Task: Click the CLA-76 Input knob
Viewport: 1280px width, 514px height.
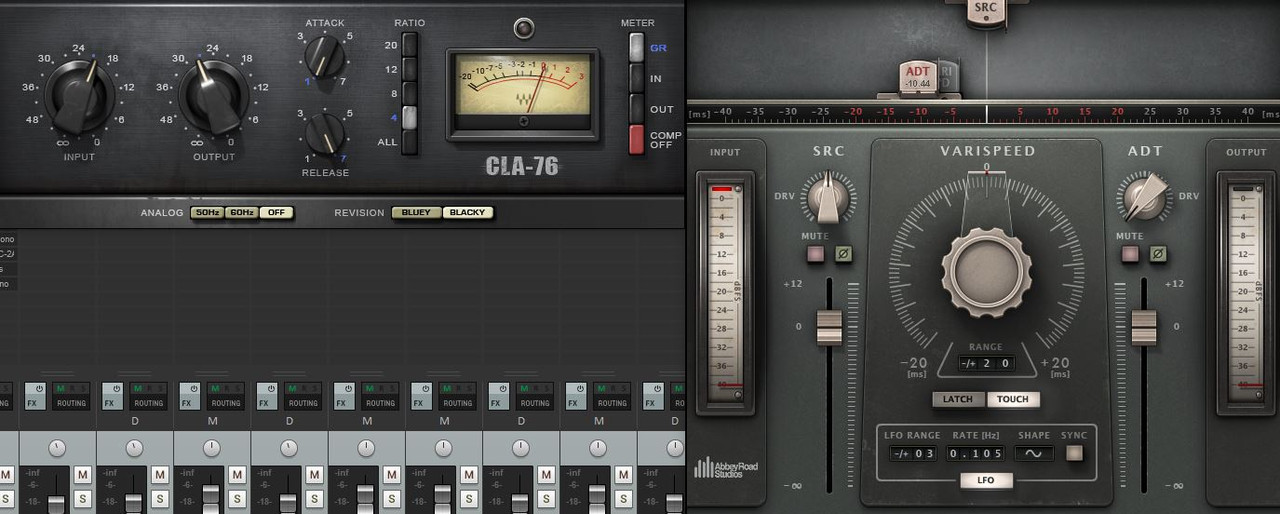Action: [80, 97]
